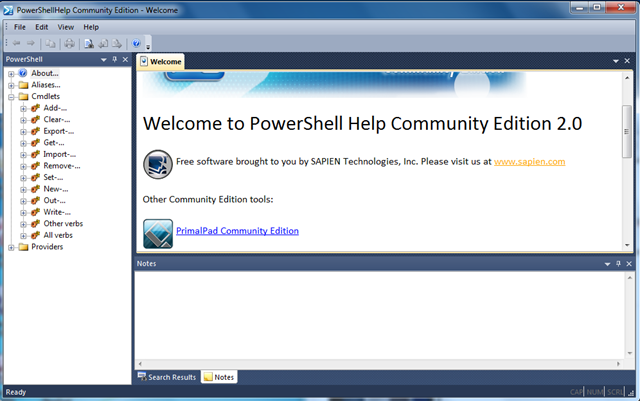Click the Back navigation arrow in the toolbar
This screenshot has width=640, height=401.
click(x=17, y=43)
